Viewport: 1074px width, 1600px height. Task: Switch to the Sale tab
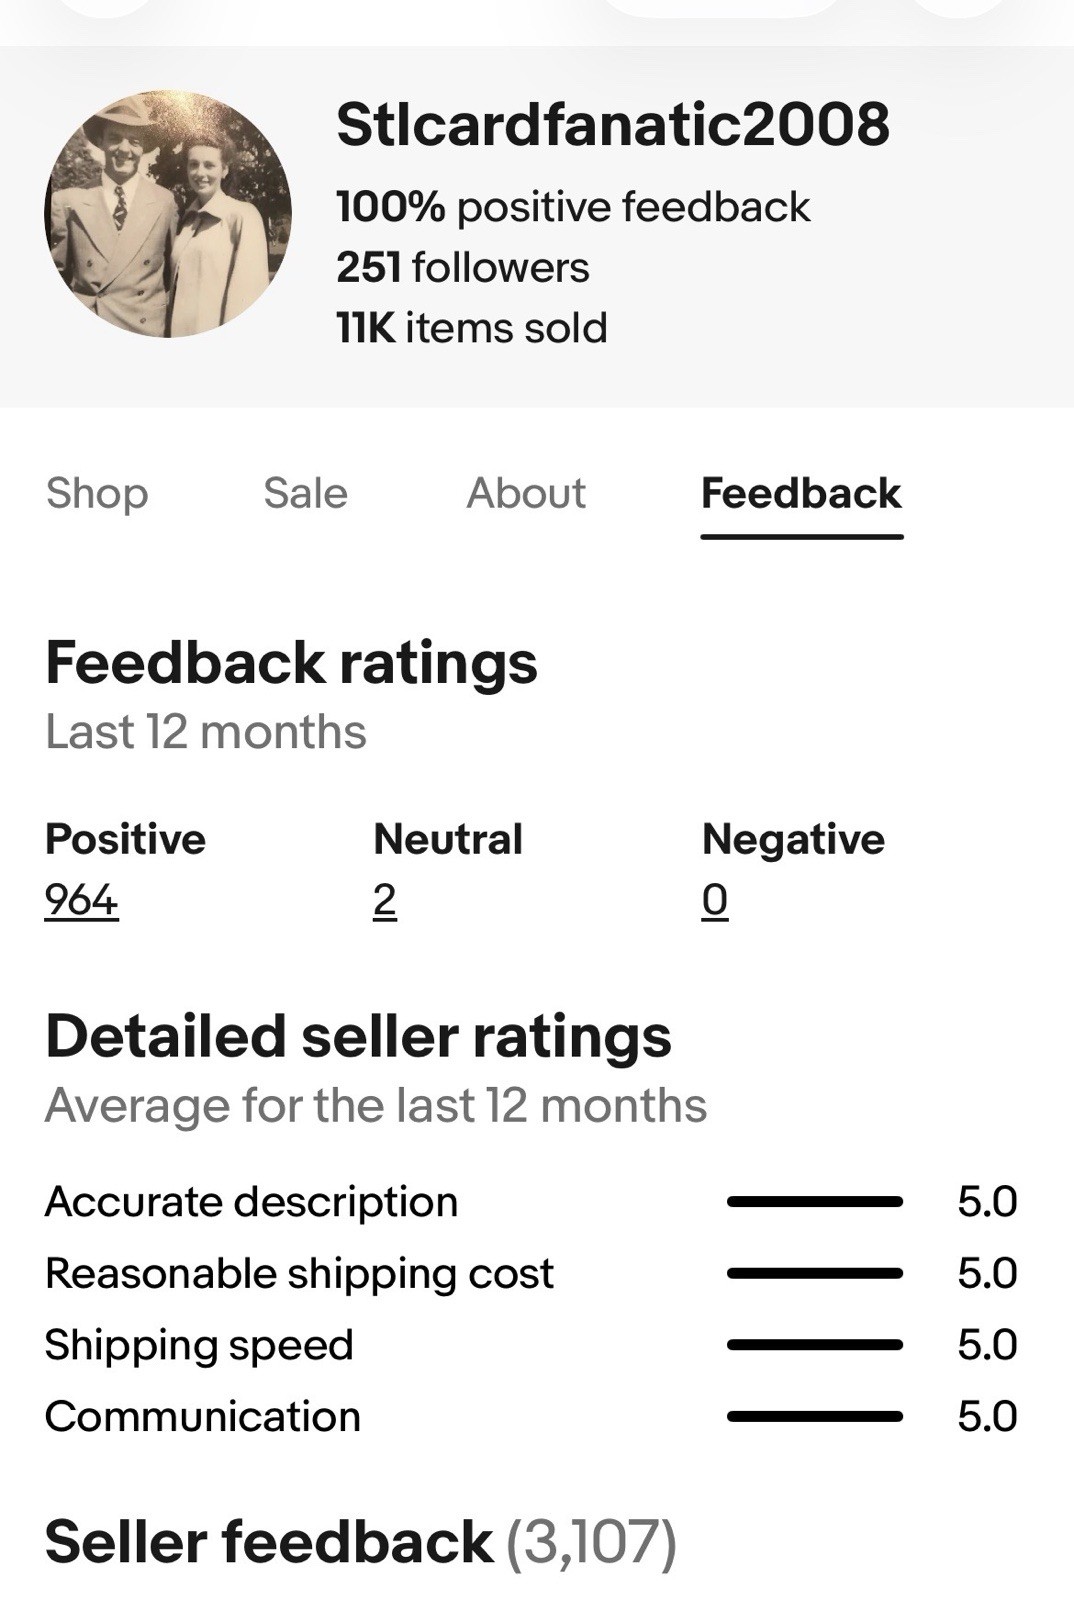point(305,493)
